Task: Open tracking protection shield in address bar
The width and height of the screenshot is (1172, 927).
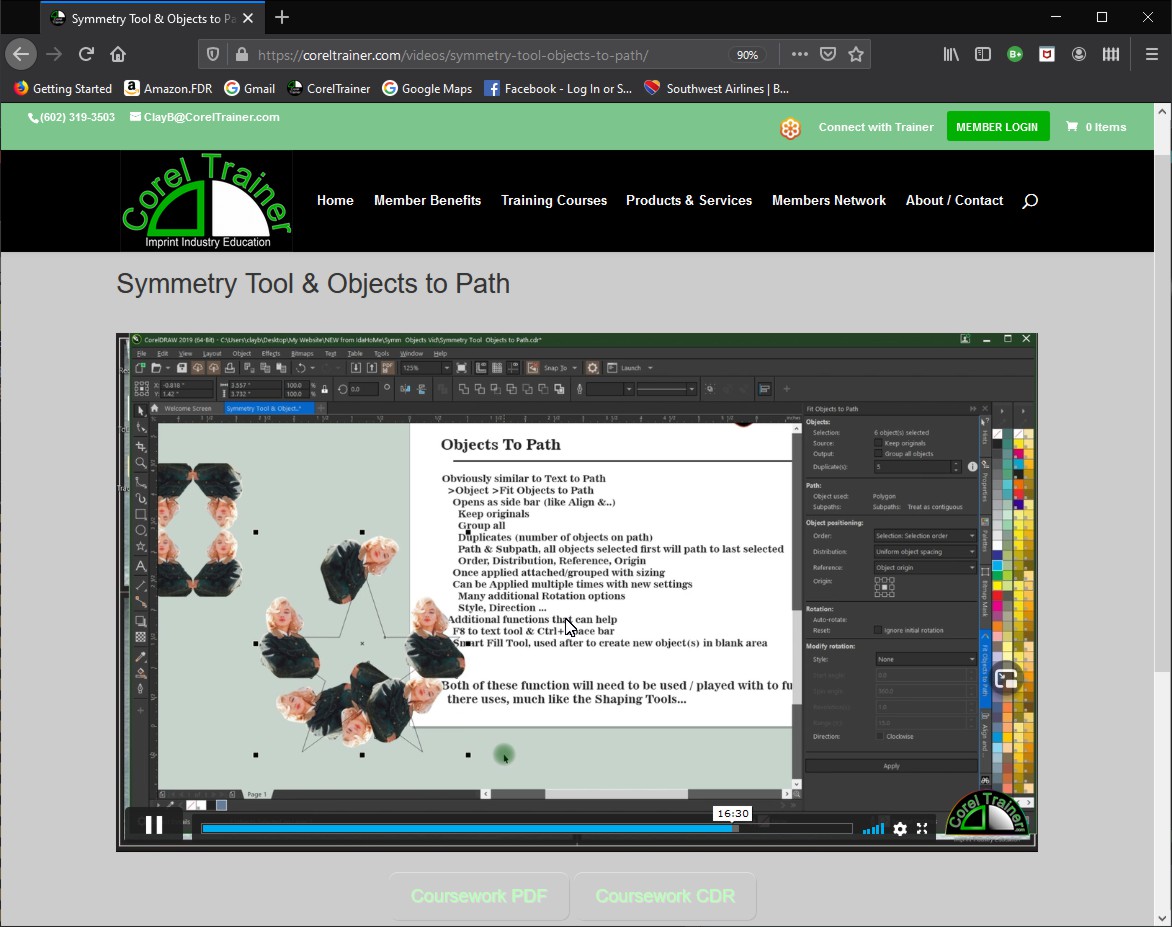Action: [x=213, y=55]
